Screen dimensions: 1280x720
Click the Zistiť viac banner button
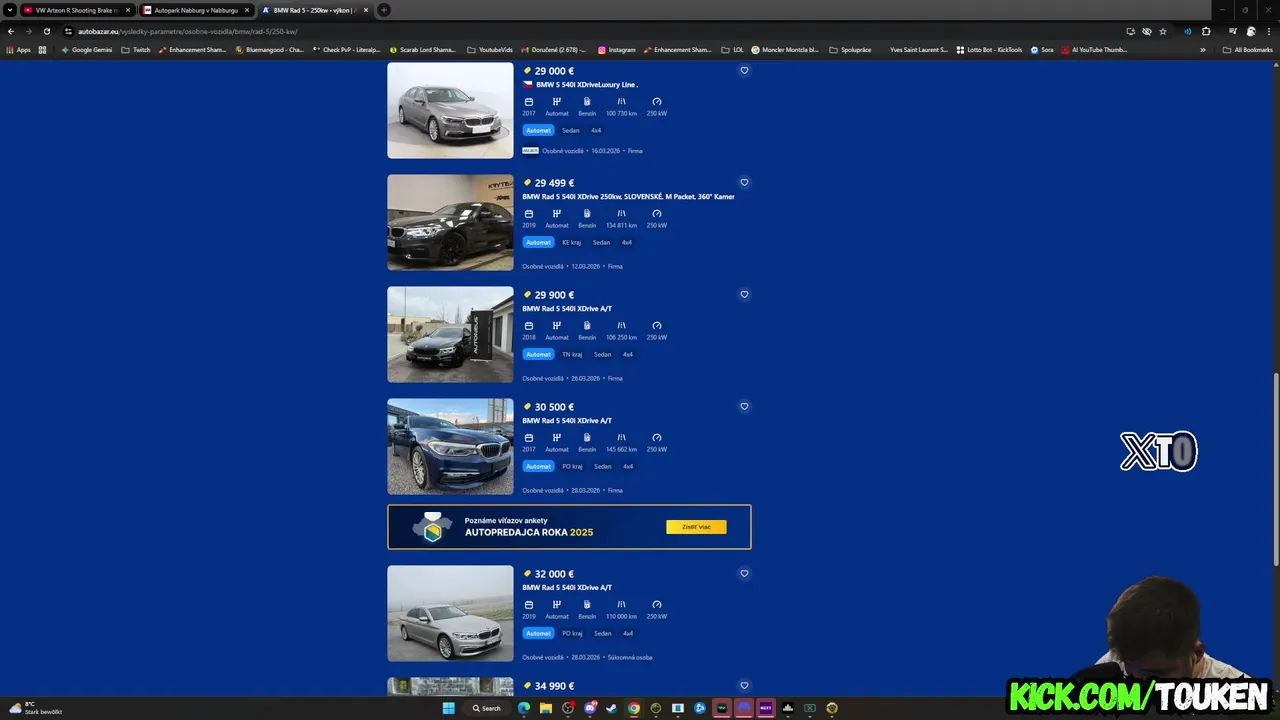point(696,527)
